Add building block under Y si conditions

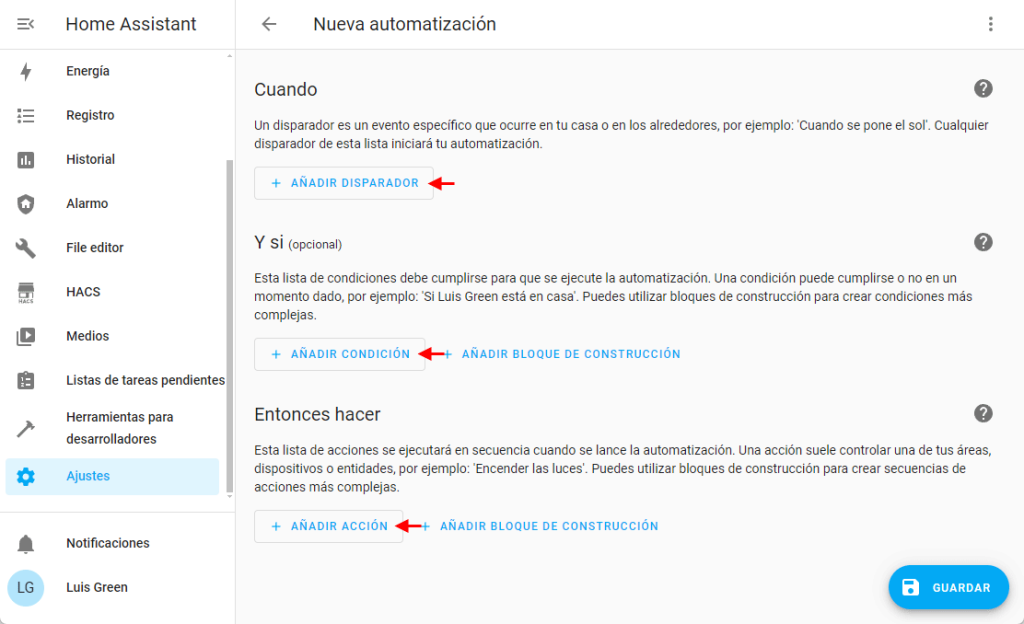(564, 354)
